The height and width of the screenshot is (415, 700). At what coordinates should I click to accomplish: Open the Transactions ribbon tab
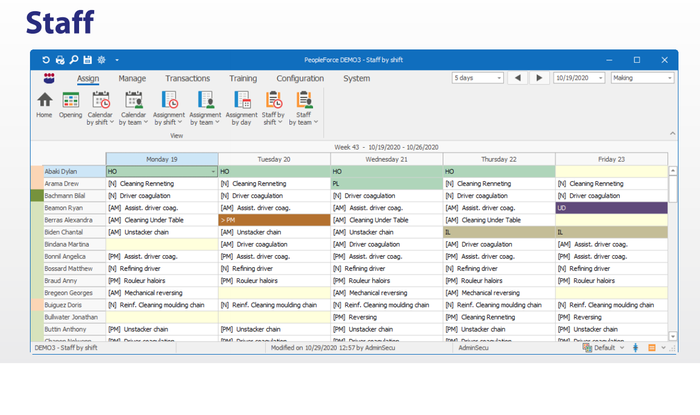[x=188, y=79]
